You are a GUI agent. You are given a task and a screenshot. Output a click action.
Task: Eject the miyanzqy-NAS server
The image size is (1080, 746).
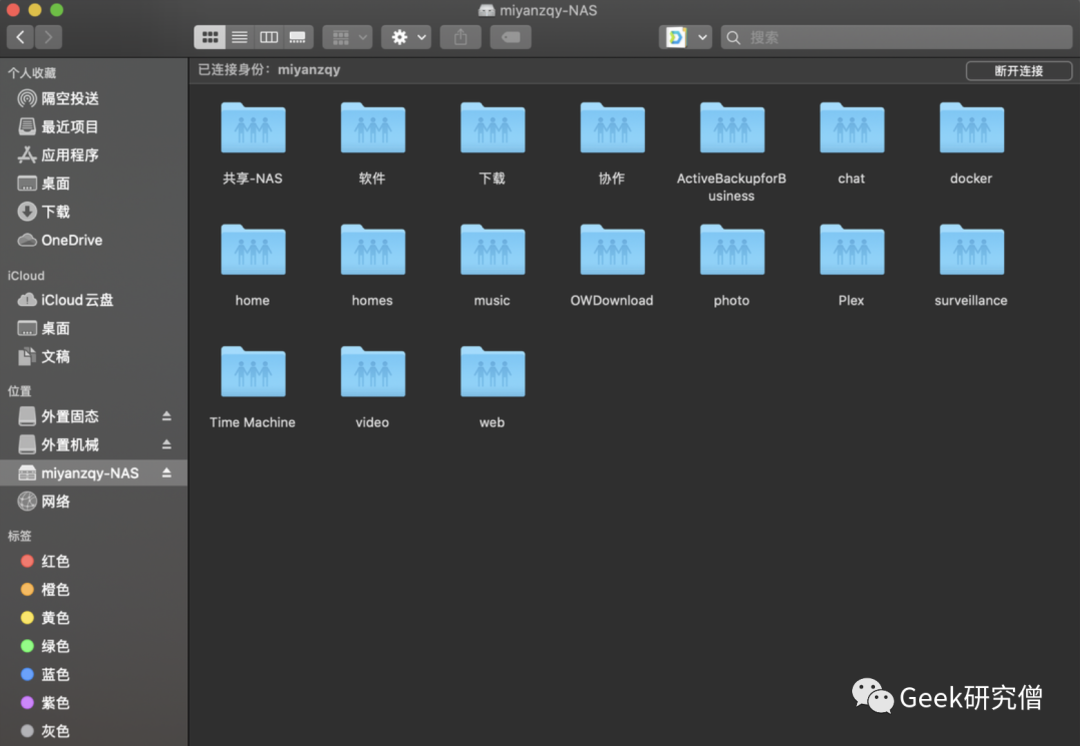coord(167,472)
